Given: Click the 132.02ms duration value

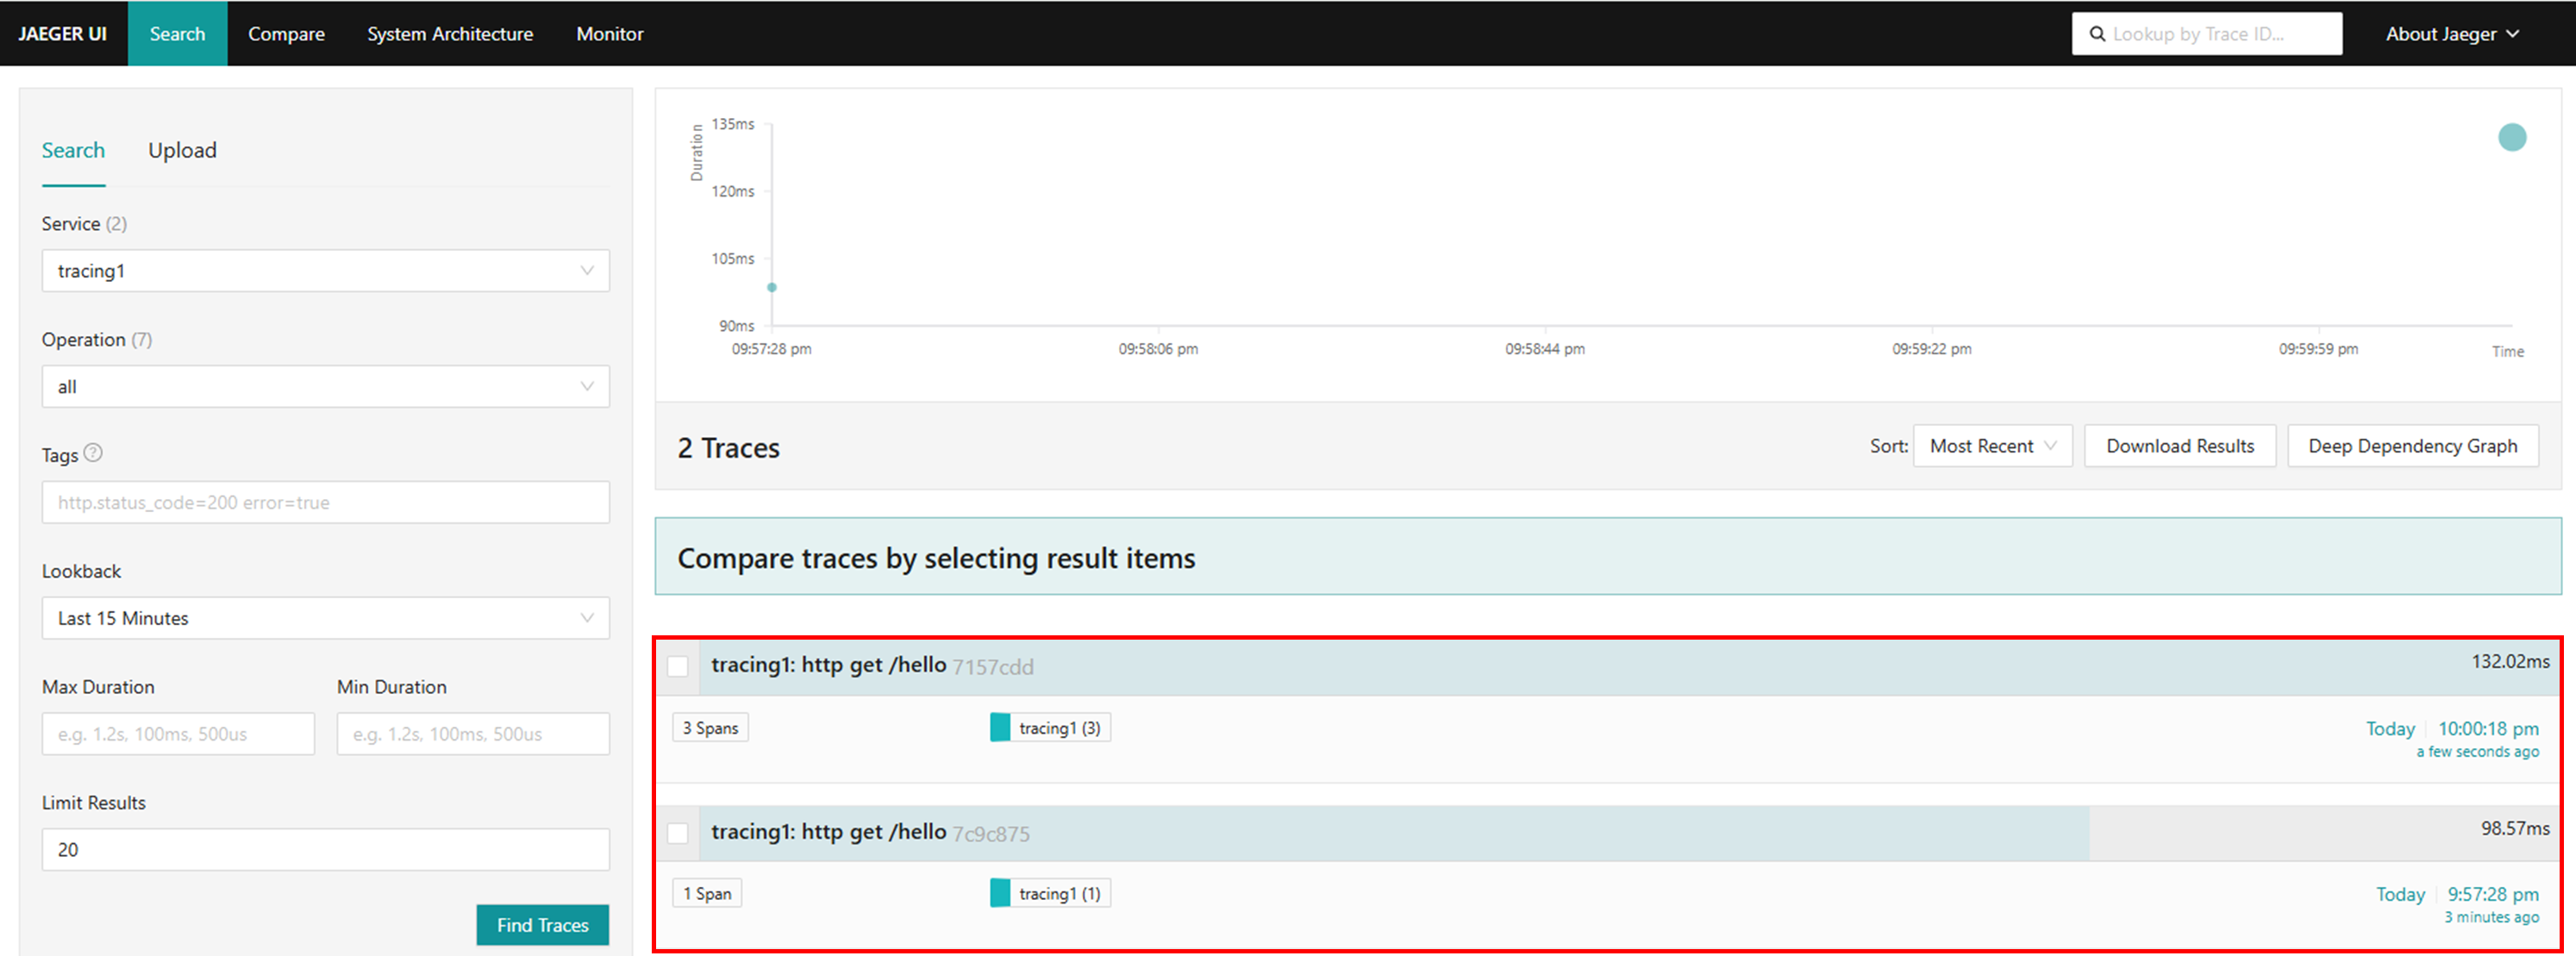Looking at the screenshot, I should [x=2511, y=661].
